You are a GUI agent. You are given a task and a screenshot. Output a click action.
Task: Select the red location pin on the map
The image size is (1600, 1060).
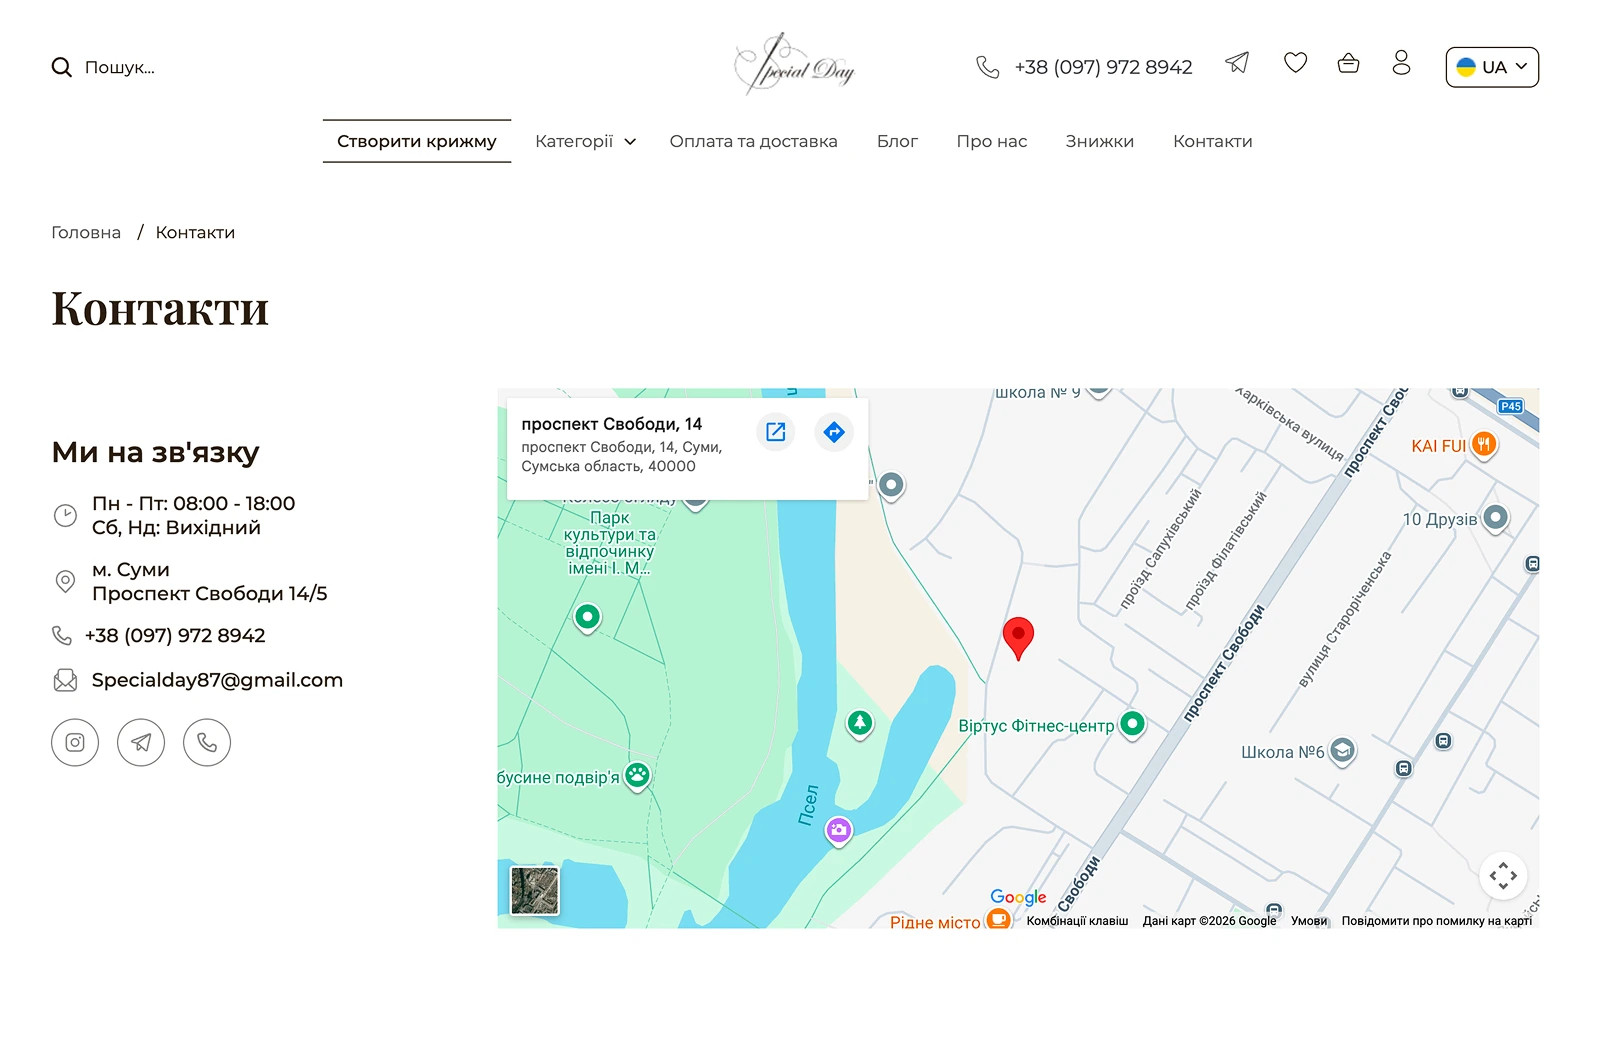click(x=1018, y=638)
